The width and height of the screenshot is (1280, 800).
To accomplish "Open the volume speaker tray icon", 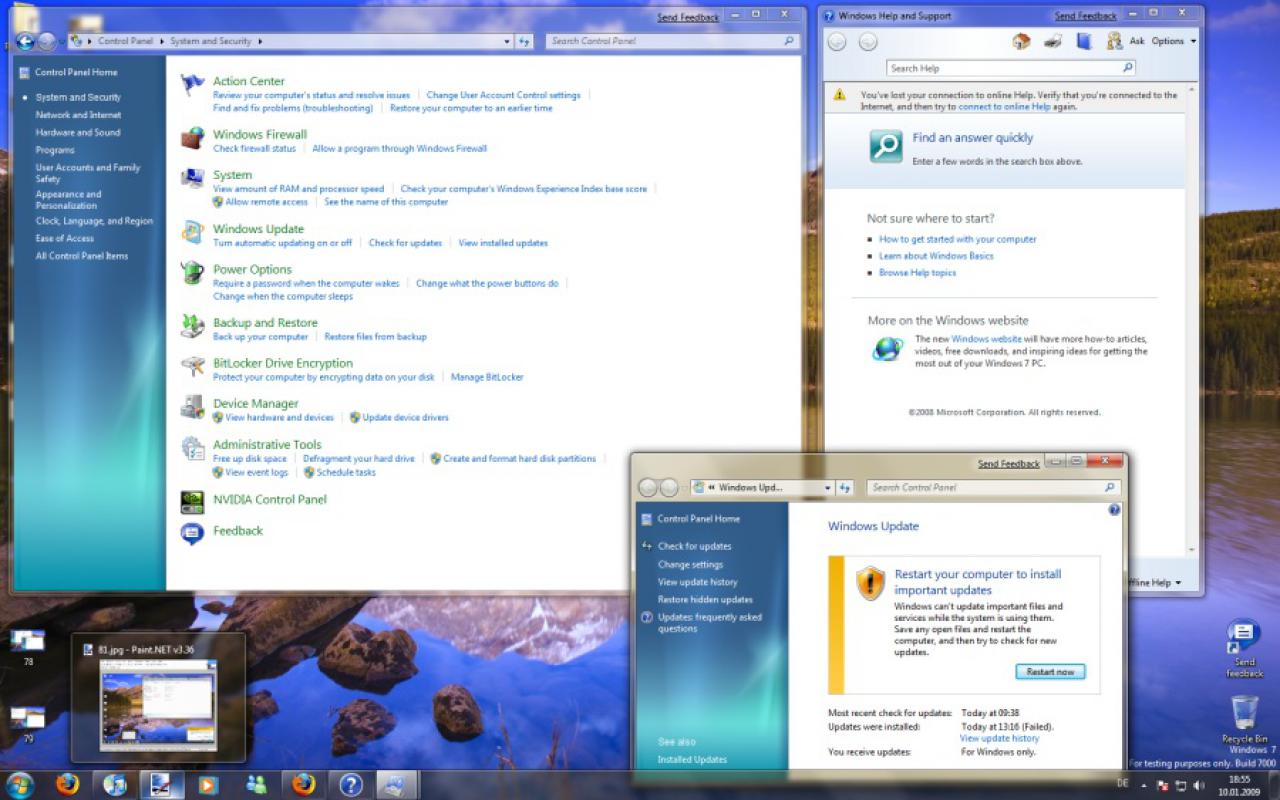I will coord(1200,785).
